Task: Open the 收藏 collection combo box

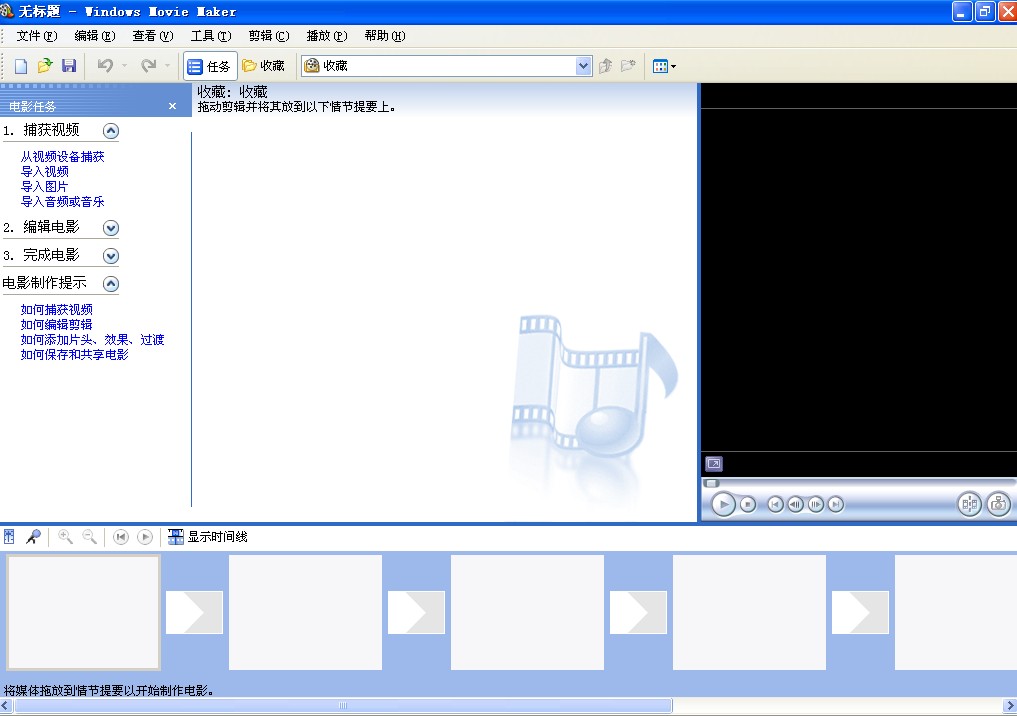Action: tap(446, 66)
